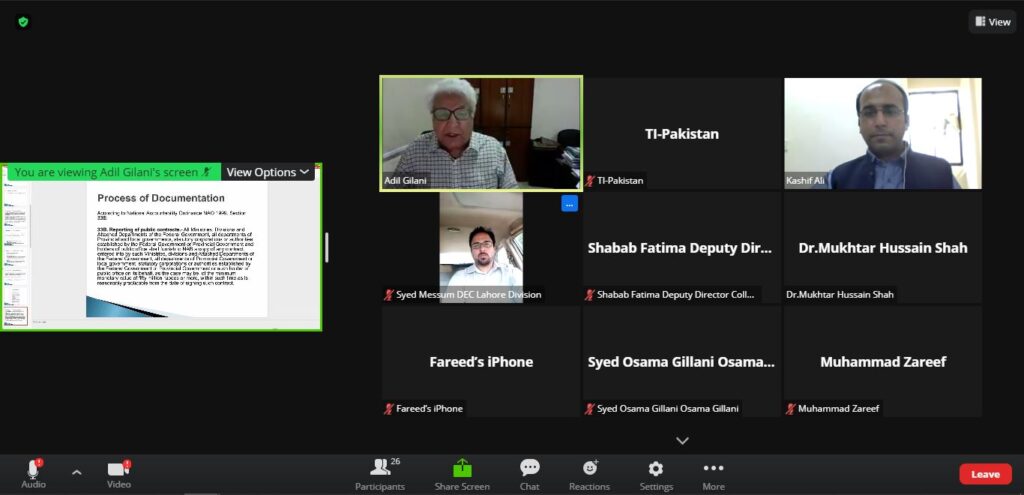Open the Reactions menu
This screenshot has width=1024, height=495.
589,468
